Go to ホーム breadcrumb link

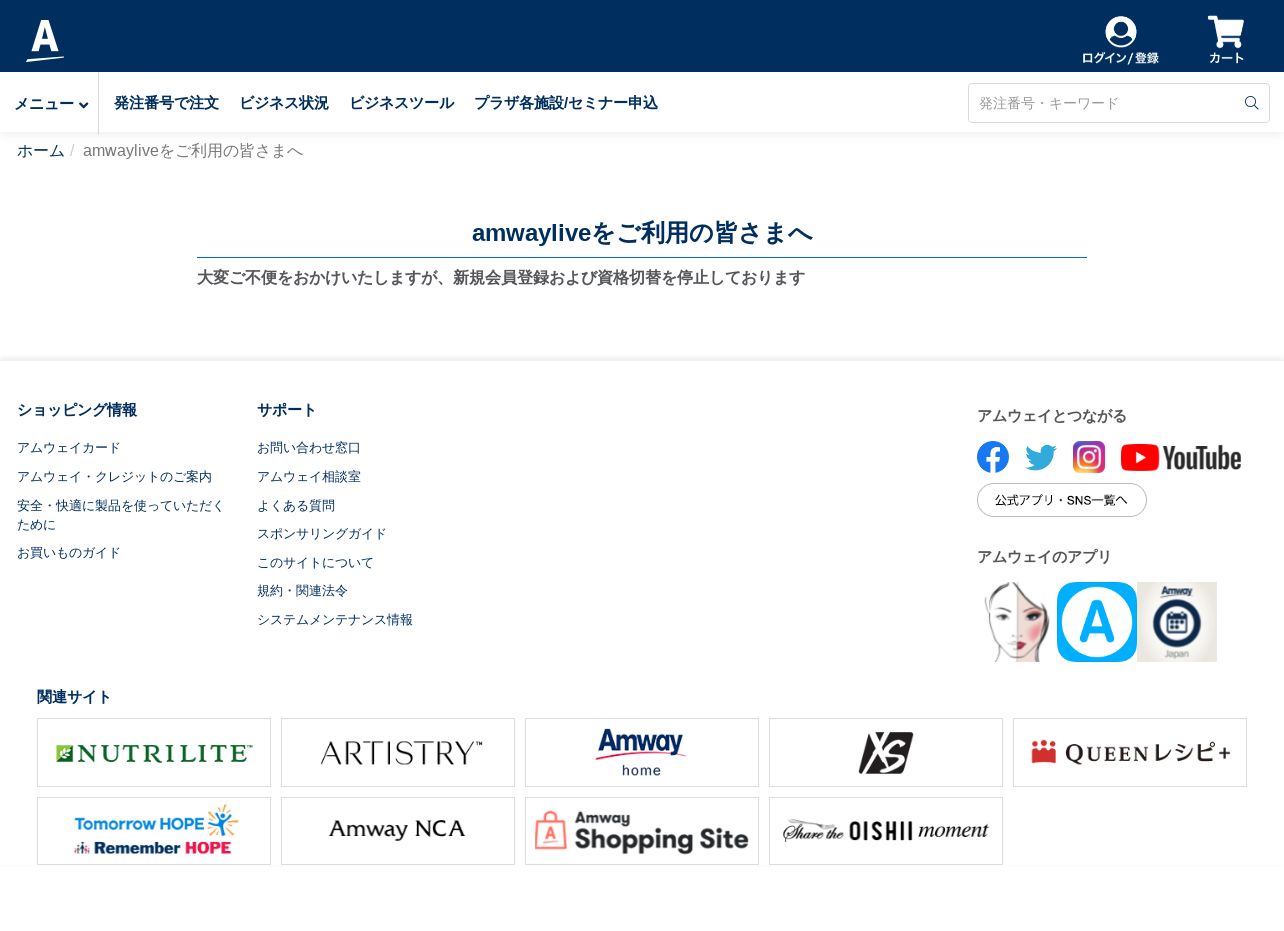click(x=41, y=151)
